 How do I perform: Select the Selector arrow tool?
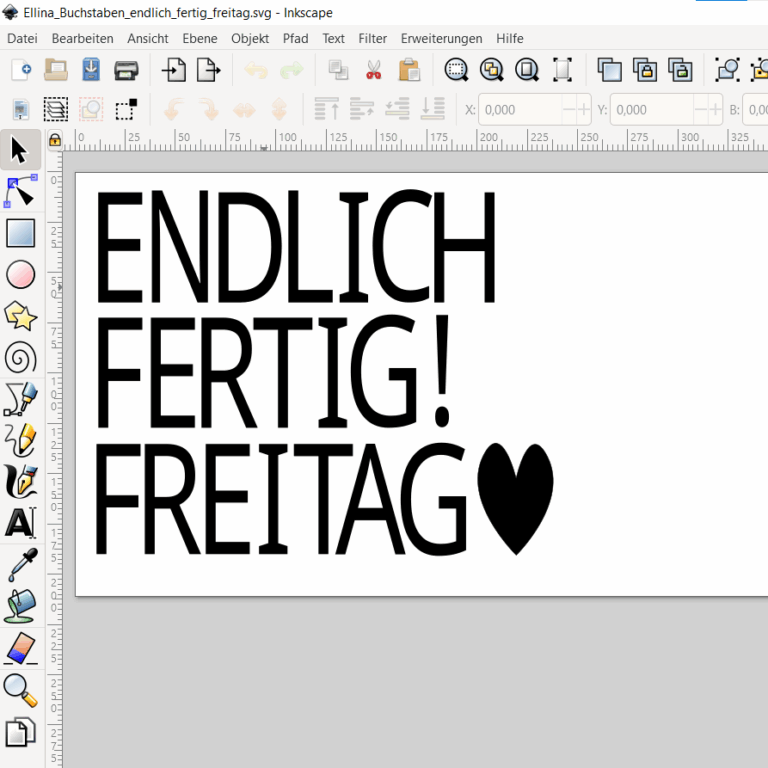[x=20, y=150]
